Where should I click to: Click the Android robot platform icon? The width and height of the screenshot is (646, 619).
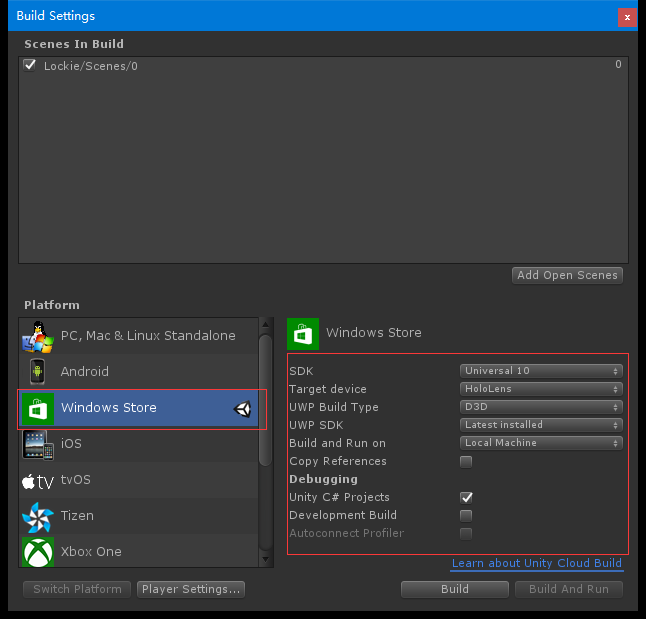click(37, 372)
